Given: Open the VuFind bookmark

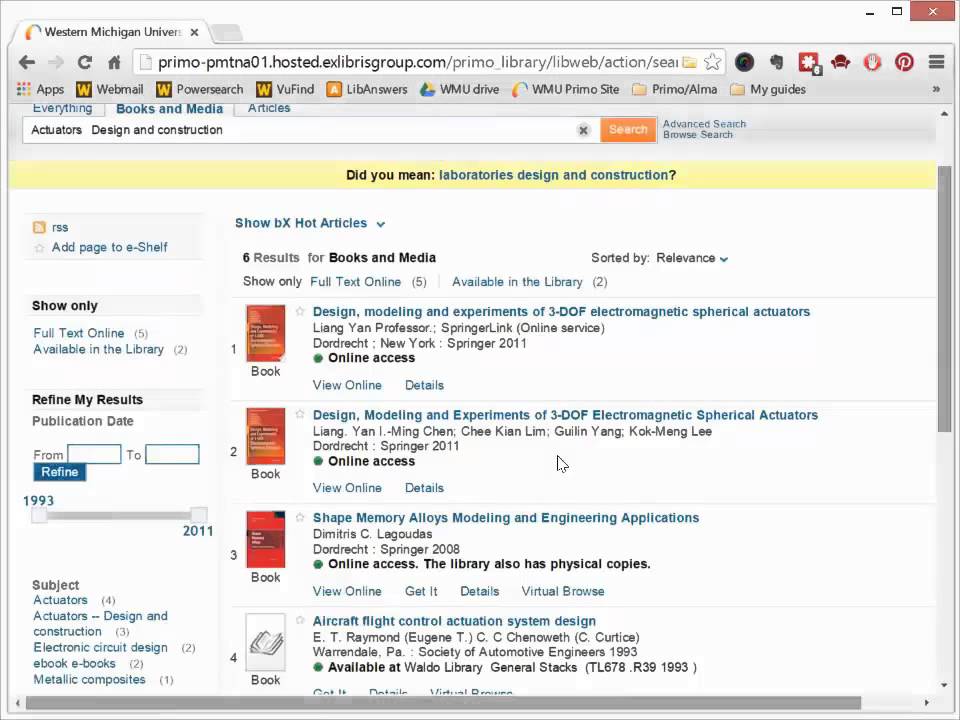Looking at the screenshot, I should [285, 89].
